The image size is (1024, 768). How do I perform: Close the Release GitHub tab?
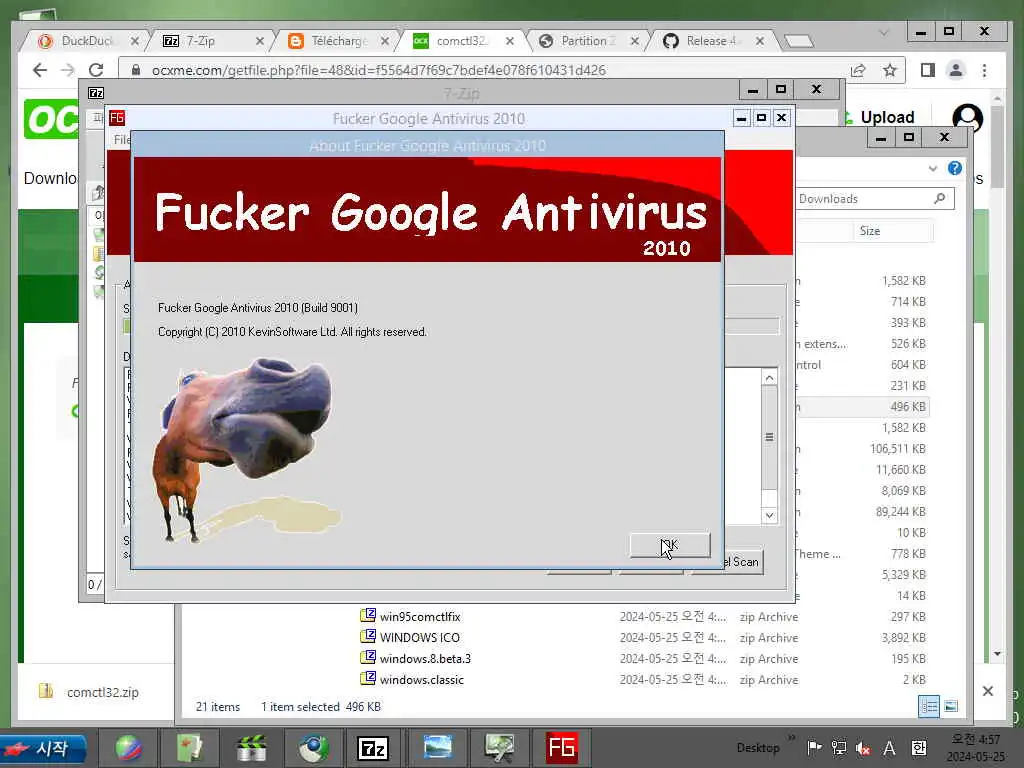760,41
